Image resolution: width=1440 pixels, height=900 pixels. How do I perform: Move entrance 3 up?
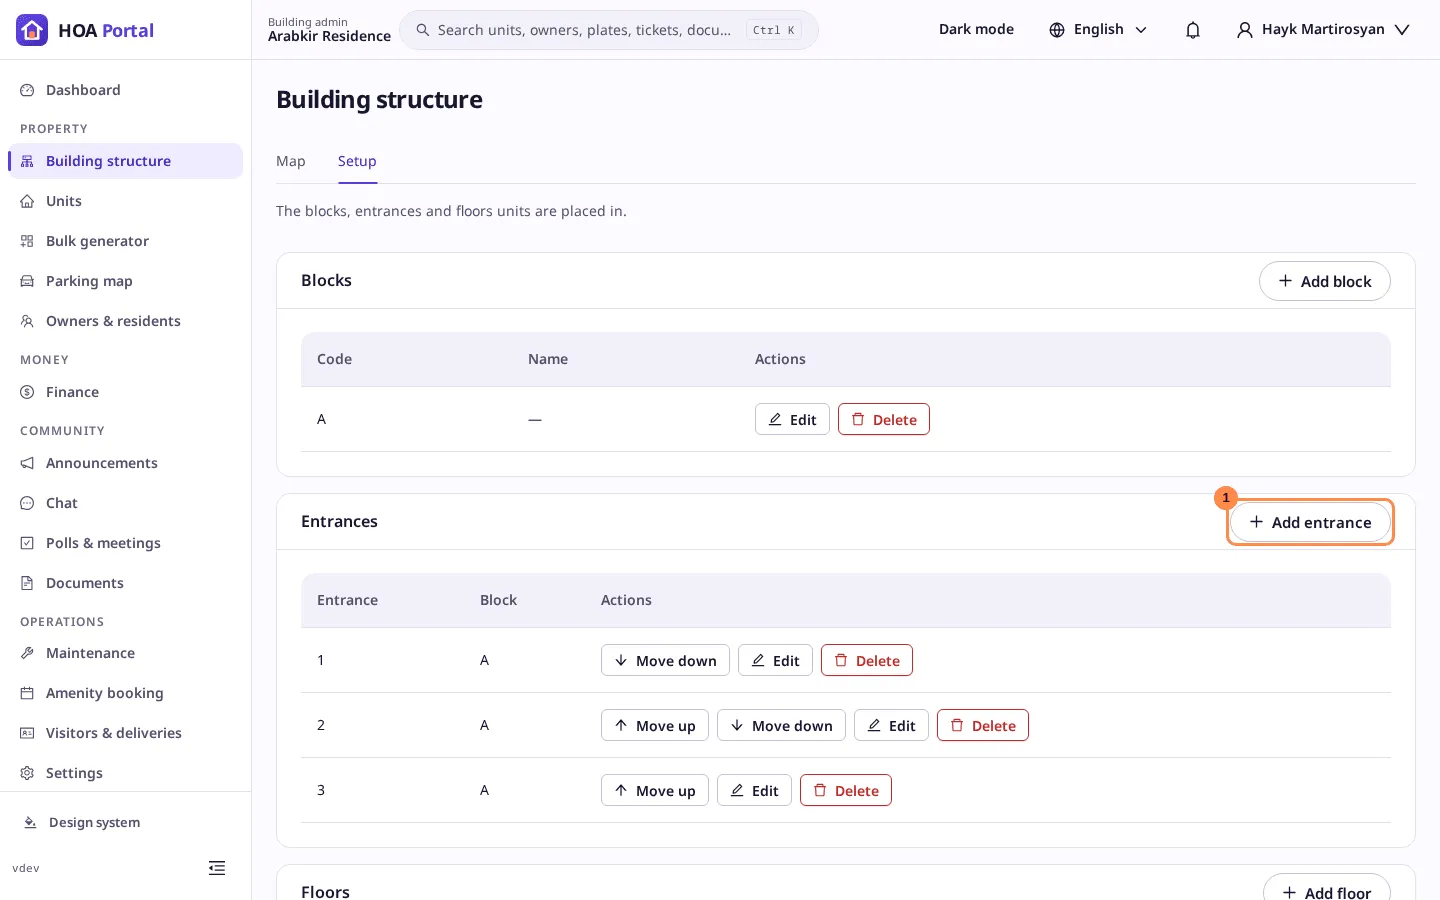pyautogui.click(x=655, y=790)
